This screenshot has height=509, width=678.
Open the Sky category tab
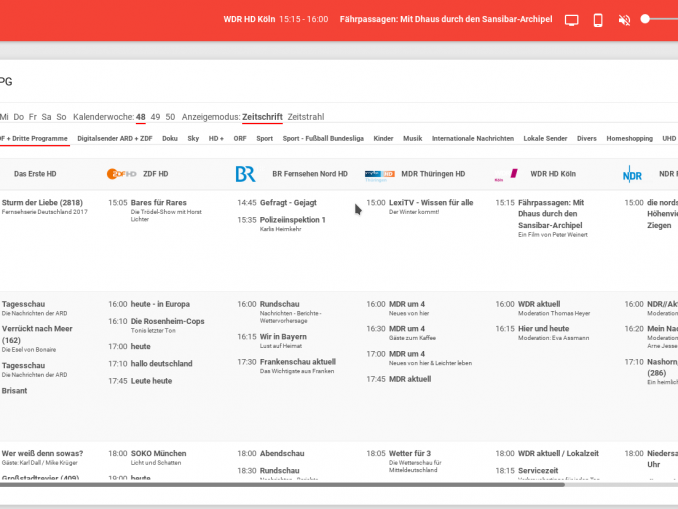pos(193,138)
